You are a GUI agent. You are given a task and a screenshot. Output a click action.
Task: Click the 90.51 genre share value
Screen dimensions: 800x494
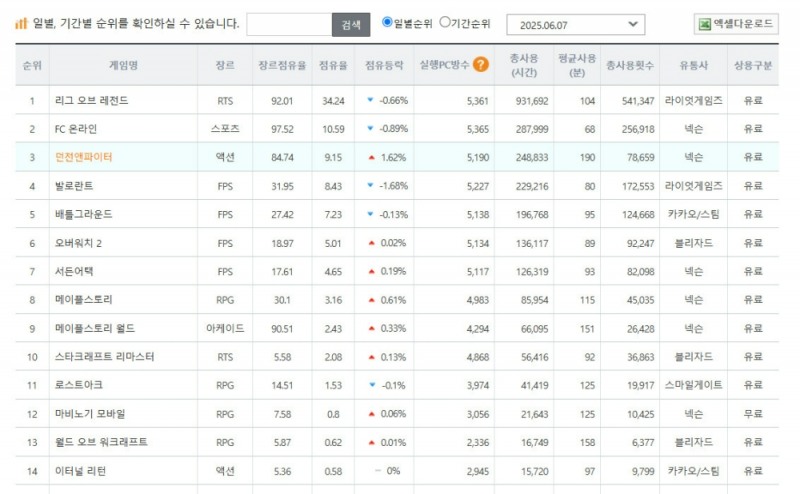[282, 329]
